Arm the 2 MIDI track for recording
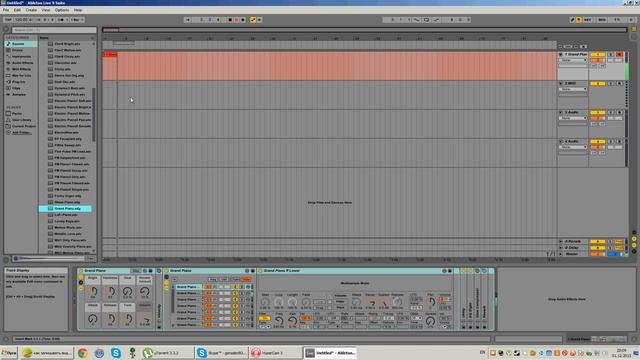Image resolution: width=640 pixels, height=360 pixels. click(619, 83)
